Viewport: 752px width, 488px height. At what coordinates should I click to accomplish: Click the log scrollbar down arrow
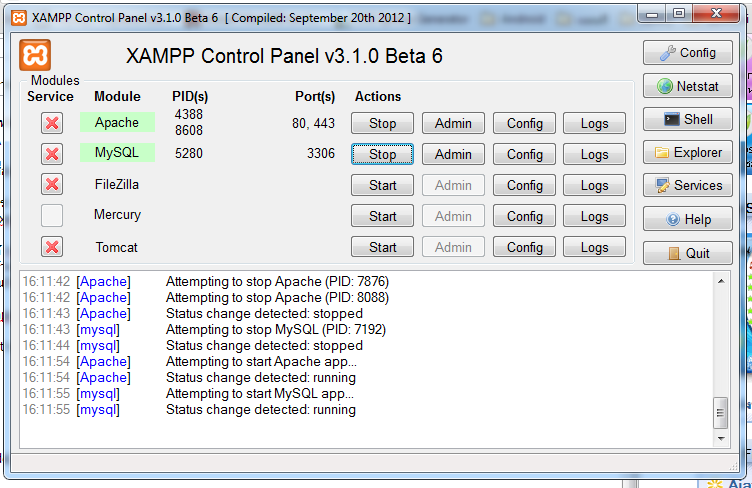pyautogui.click(x=720, y=438)
